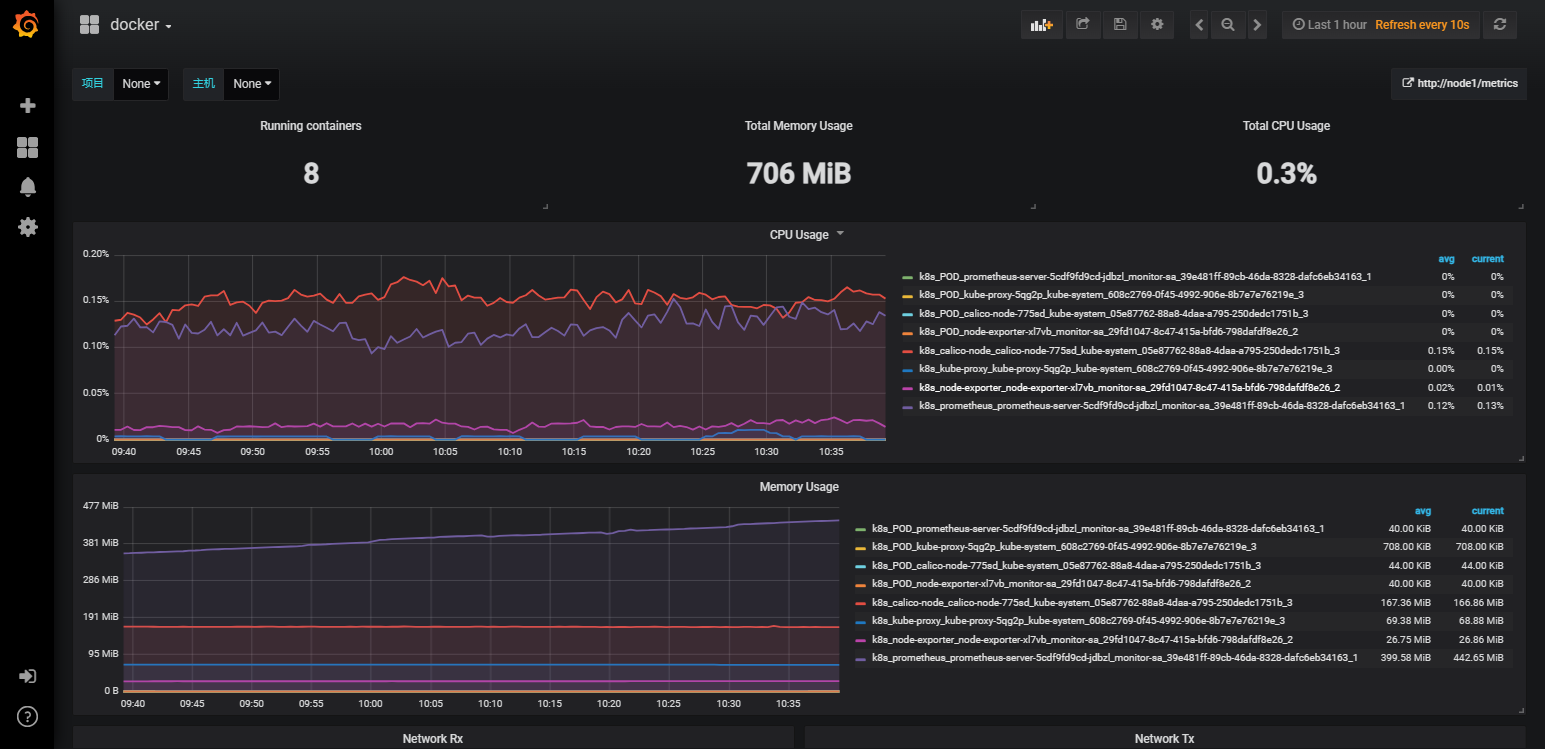Open Dashboards icon in left sidebar
Image resolution: width=1545 pixels, height=749 pixels.
click(x=28, y=148)
